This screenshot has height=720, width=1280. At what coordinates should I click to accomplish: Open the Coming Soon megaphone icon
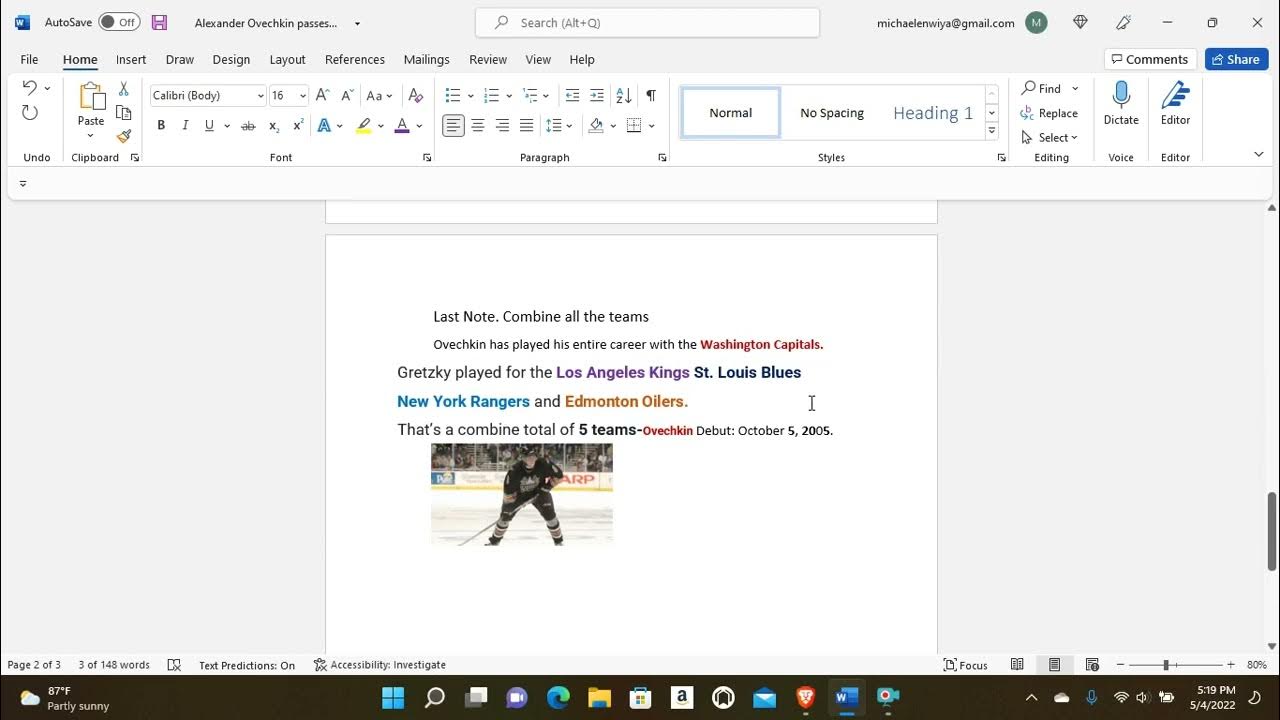[x=1124, y=22]
